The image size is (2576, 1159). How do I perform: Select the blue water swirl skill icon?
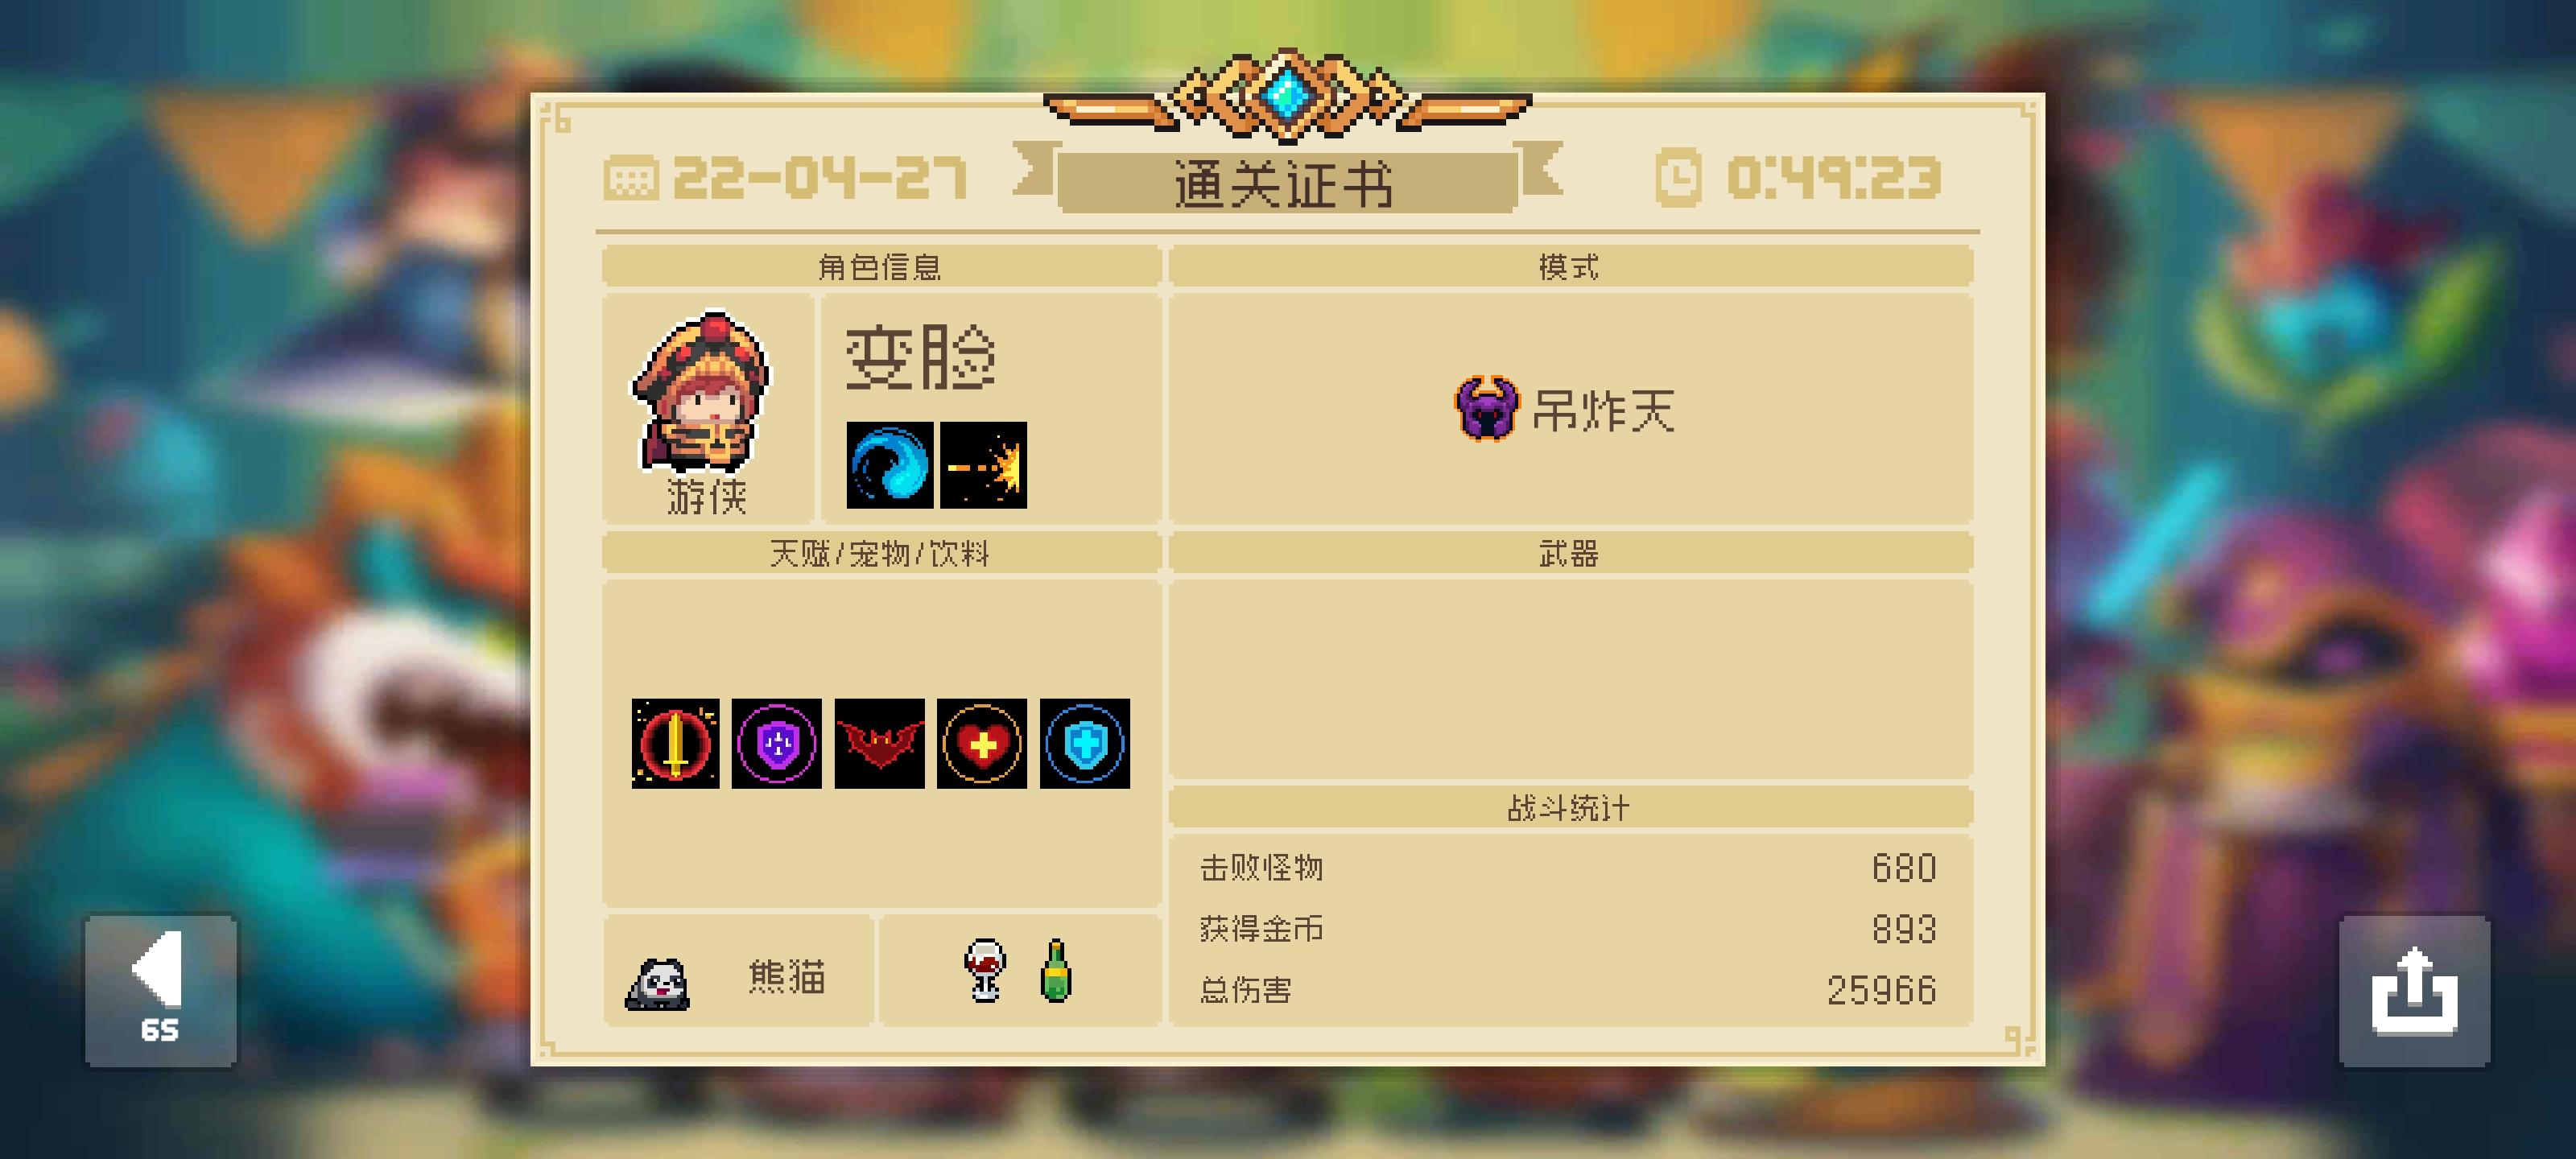[889, 465]
